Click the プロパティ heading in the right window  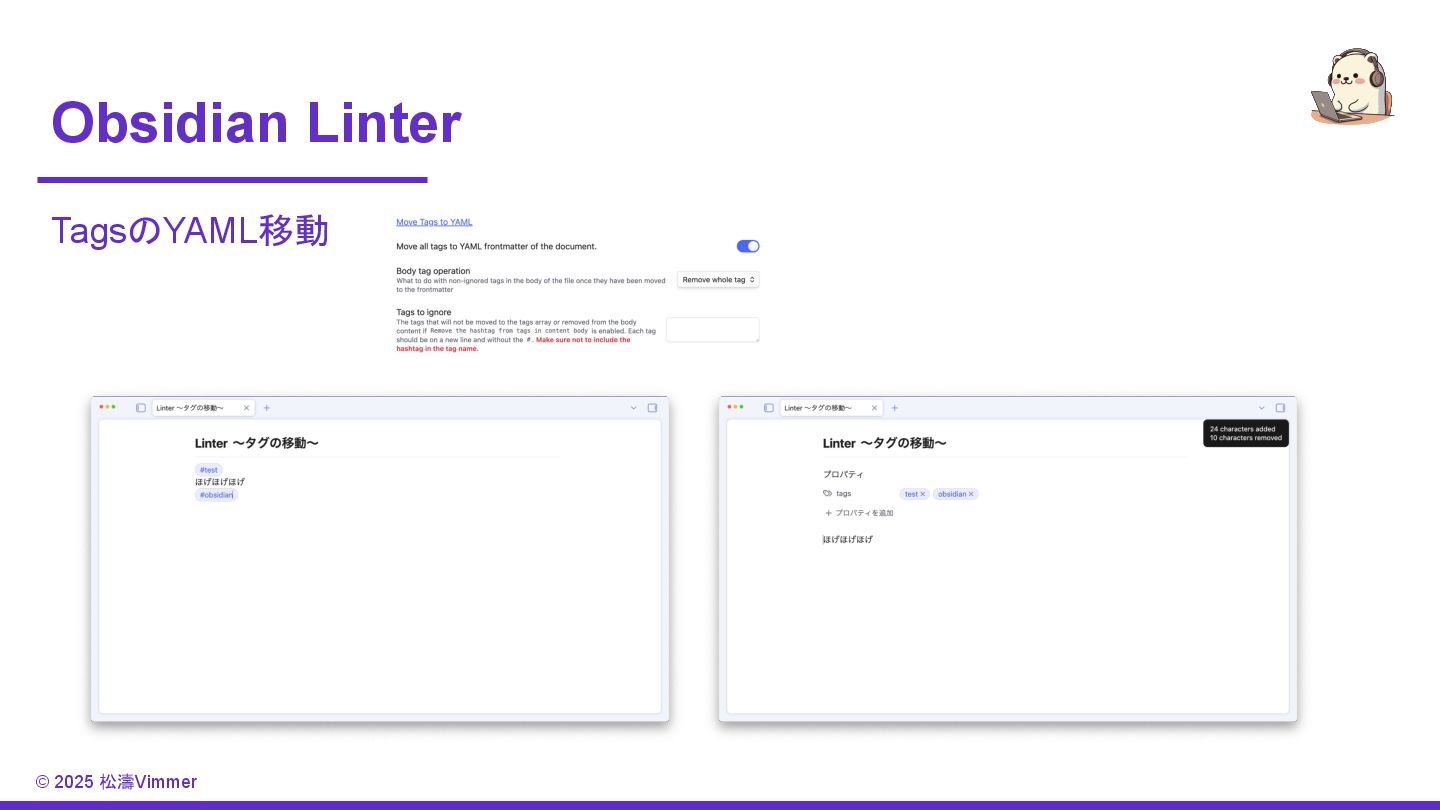pos(843,474)
